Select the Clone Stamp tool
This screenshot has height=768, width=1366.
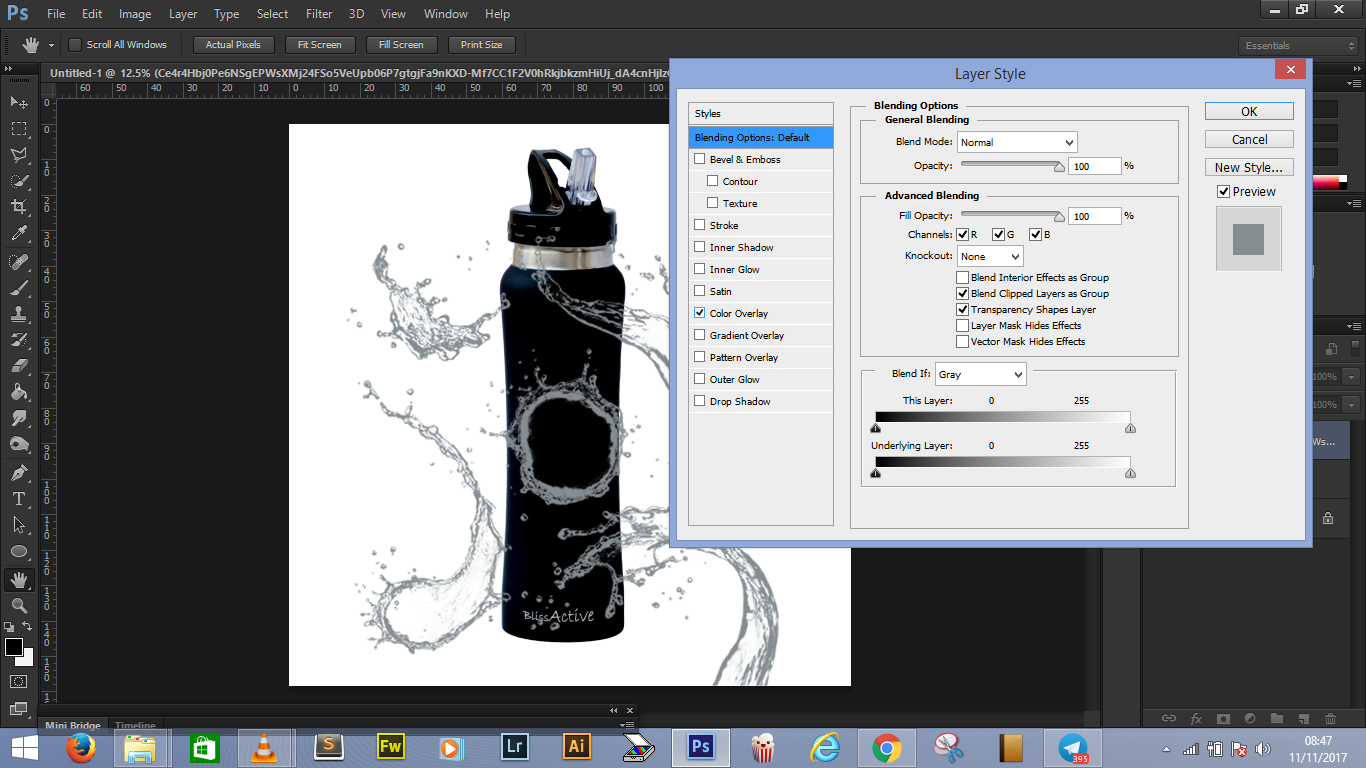tap(18, 311)
